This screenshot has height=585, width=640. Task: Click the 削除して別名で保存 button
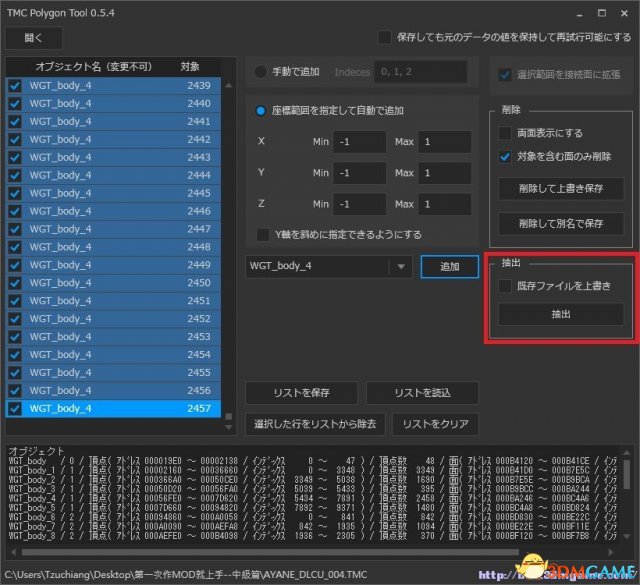pyautogui.click(x=560, y=223)
